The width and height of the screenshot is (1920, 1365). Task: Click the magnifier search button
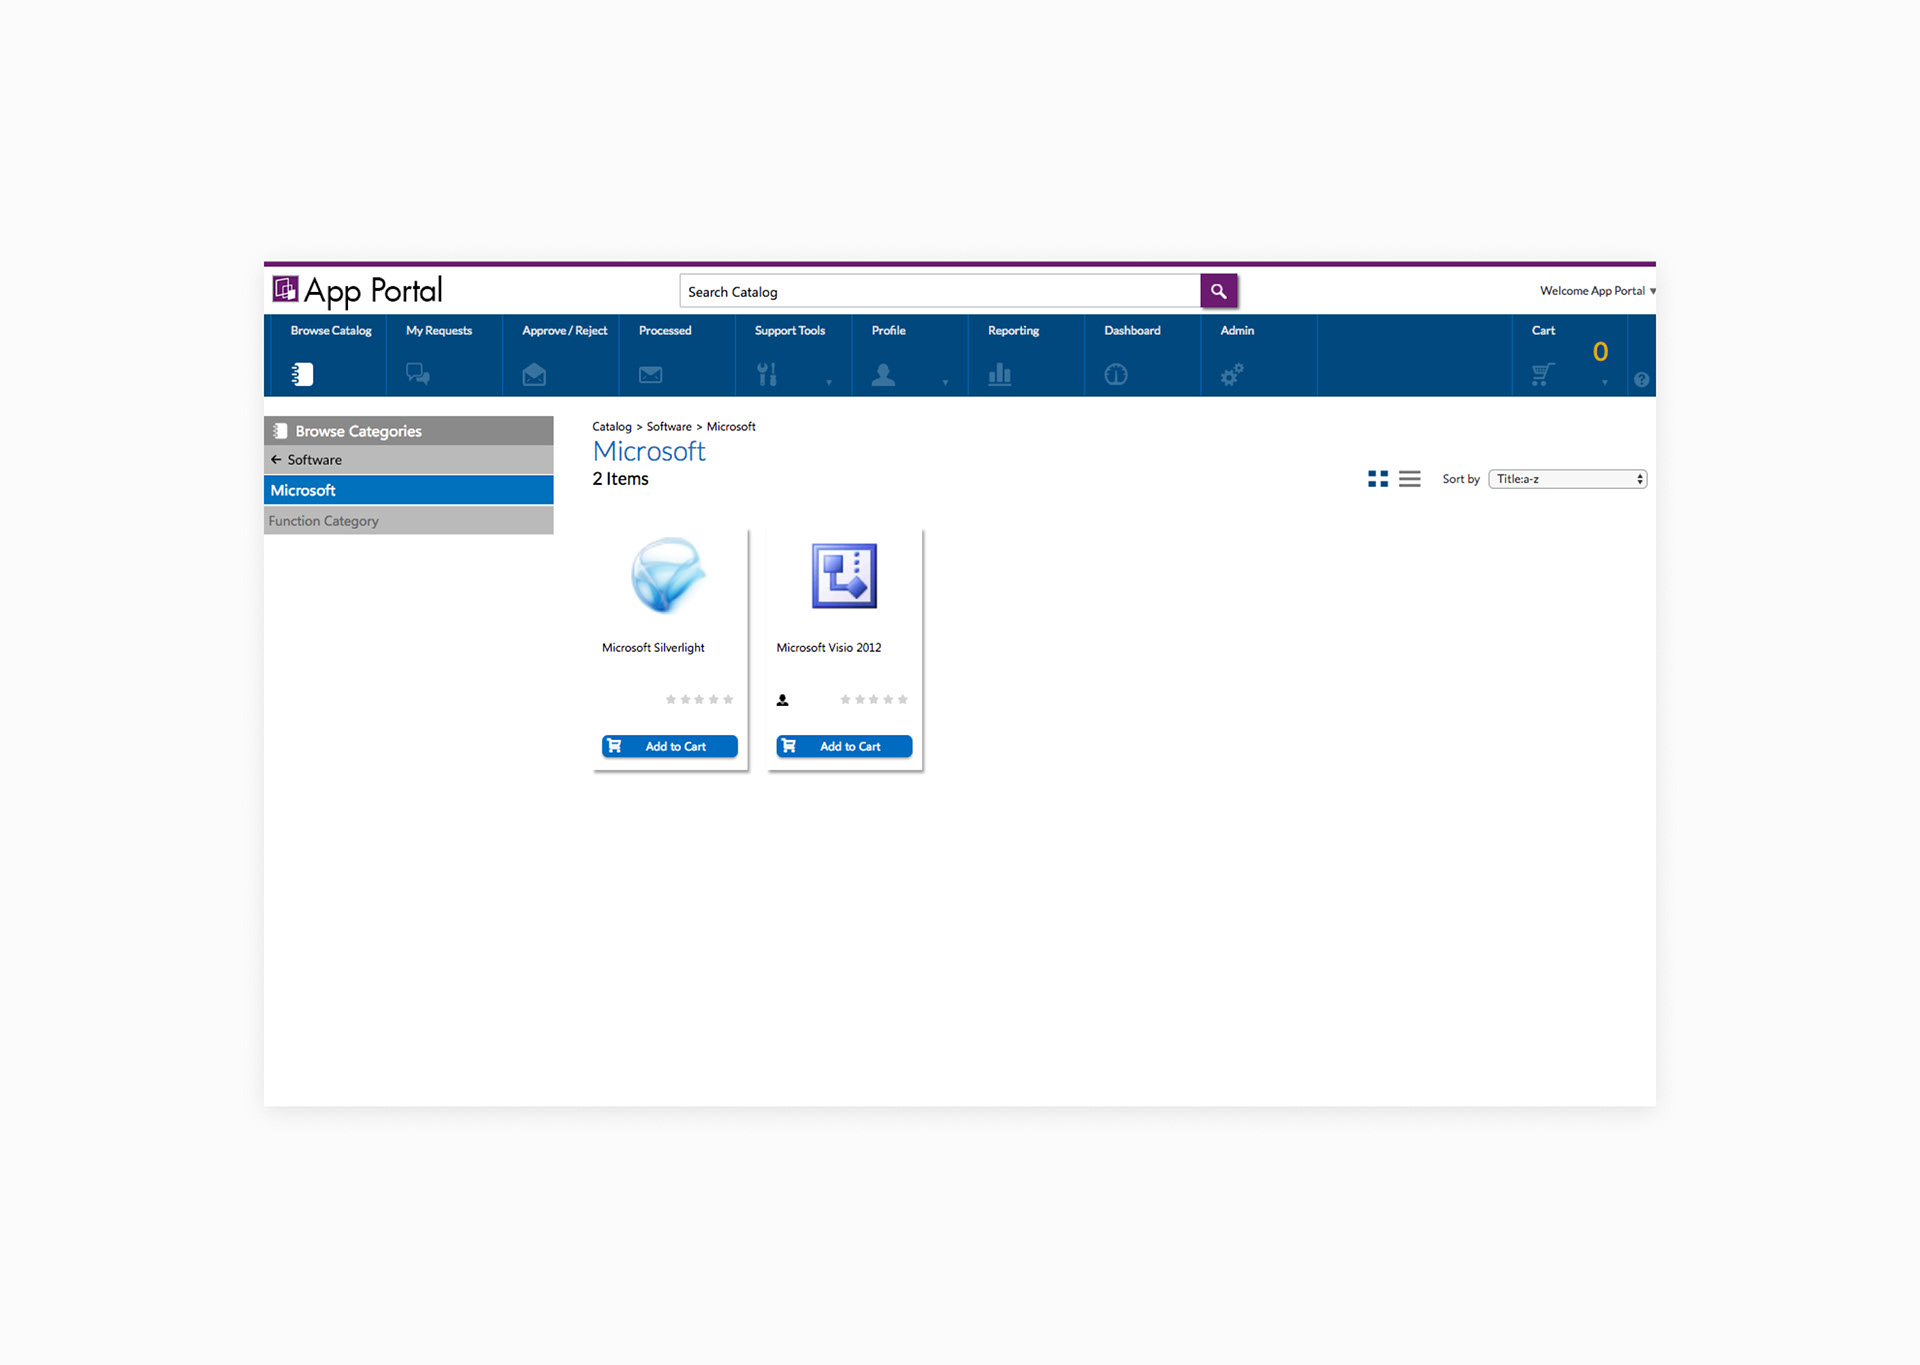[x=1218, y=291]
